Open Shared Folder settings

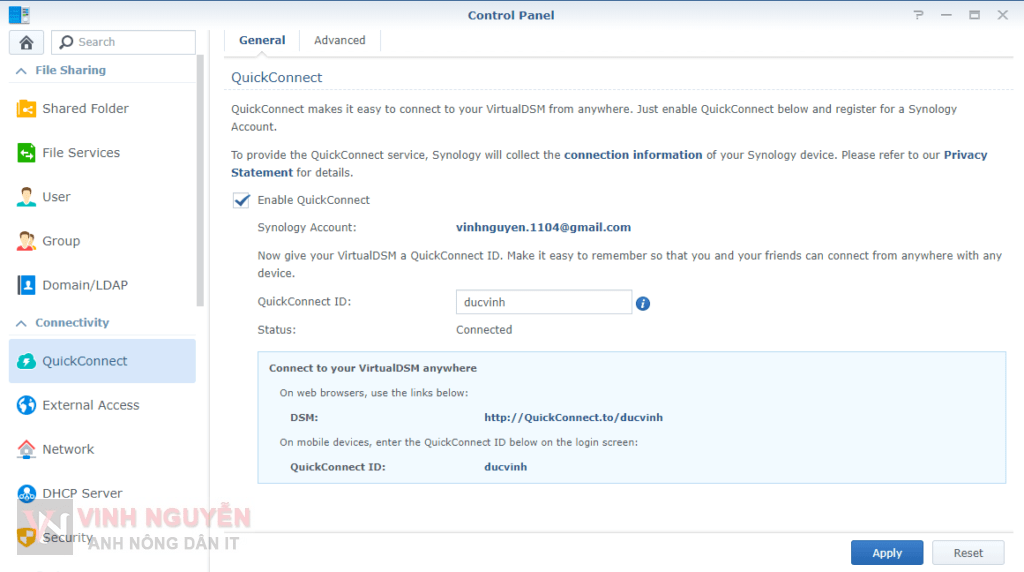click(85, 109)
